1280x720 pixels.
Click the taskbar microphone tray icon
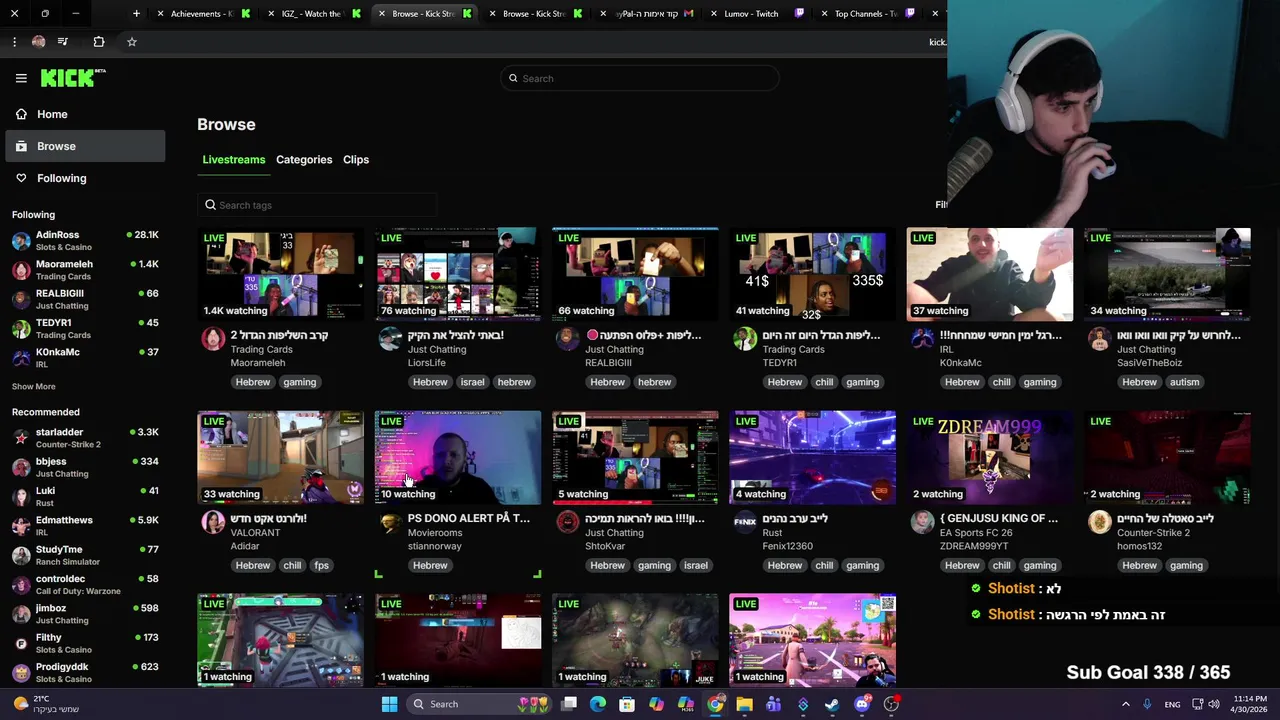(1147, 704)
